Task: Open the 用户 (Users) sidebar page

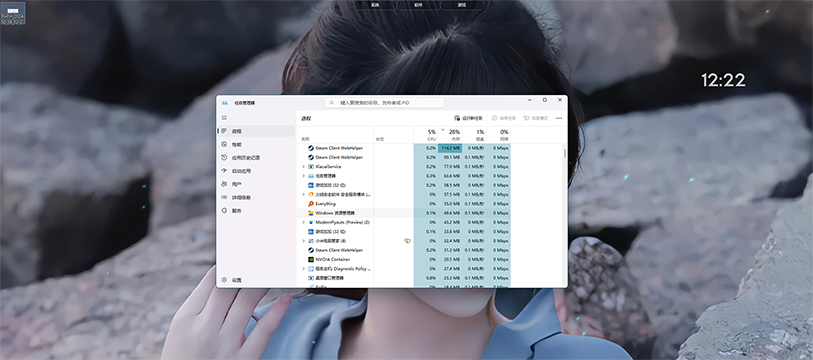Action: (x=256, y=184)
